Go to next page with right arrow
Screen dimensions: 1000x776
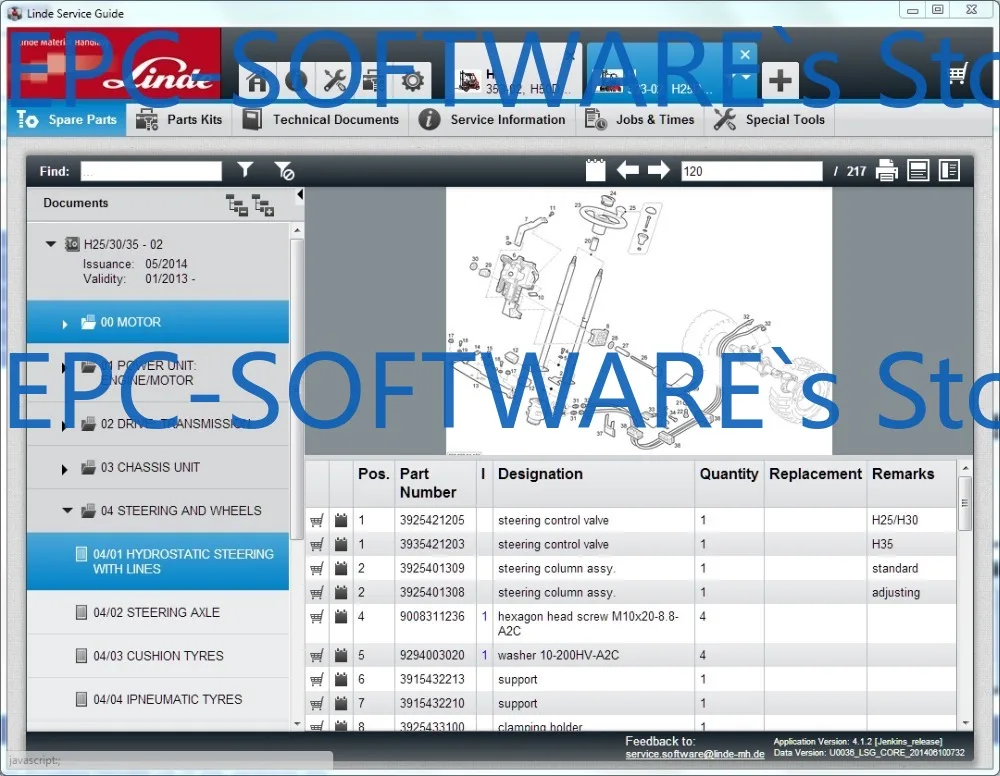tap(658, 171)
